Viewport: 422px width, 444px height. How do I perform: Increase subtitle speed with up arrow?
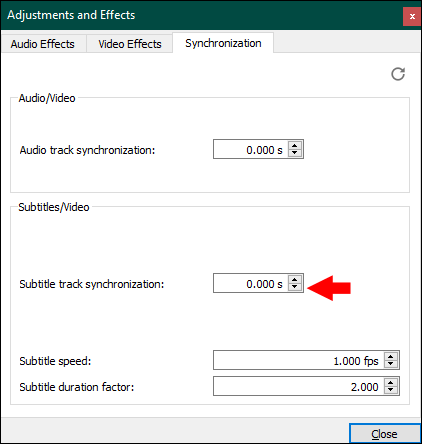(391, 356)
